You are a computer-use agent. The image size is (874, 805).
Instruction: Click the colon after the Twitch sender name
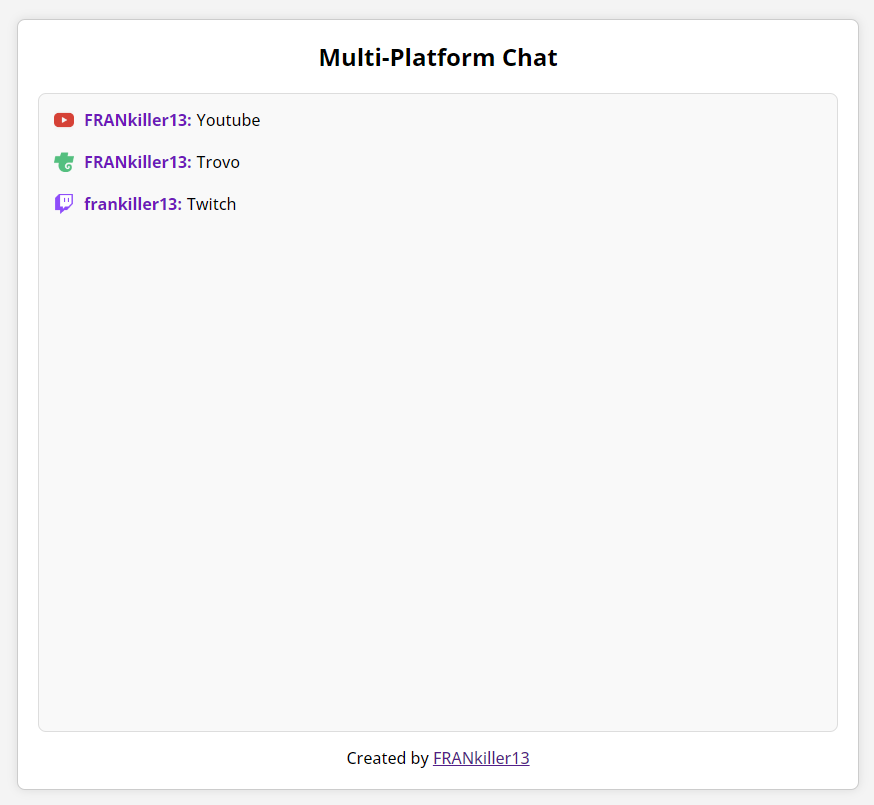pyautogui.click(x=179, y=206)
